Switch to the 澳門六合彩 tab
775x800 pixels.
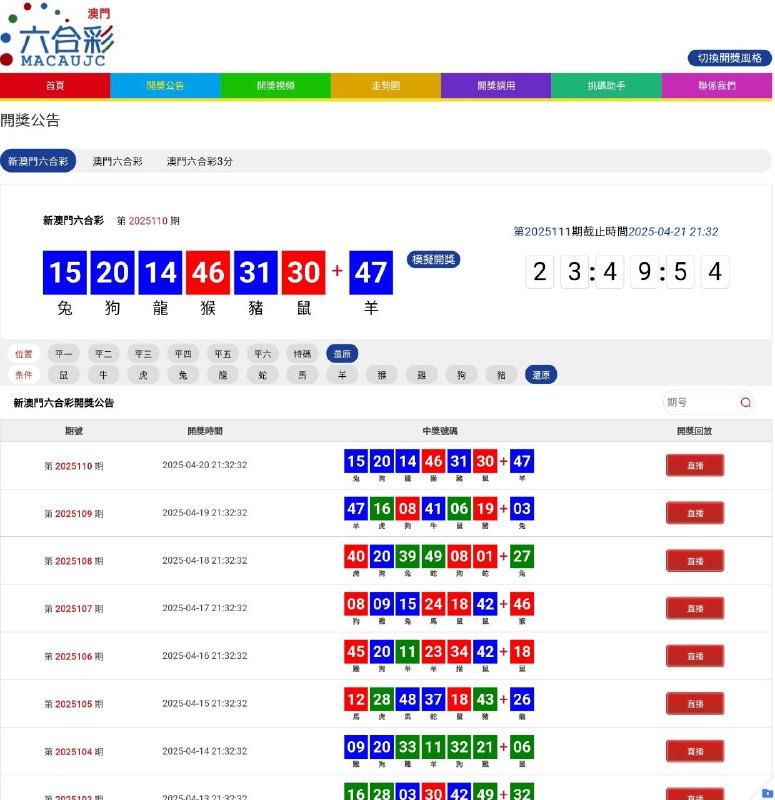[x=117, y=161]
